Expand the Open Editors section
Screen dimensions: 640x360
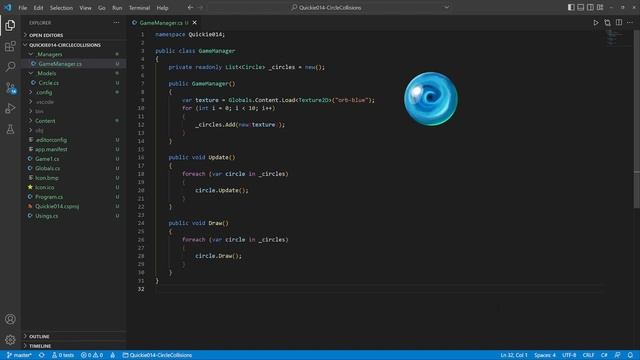coord(73,35)
